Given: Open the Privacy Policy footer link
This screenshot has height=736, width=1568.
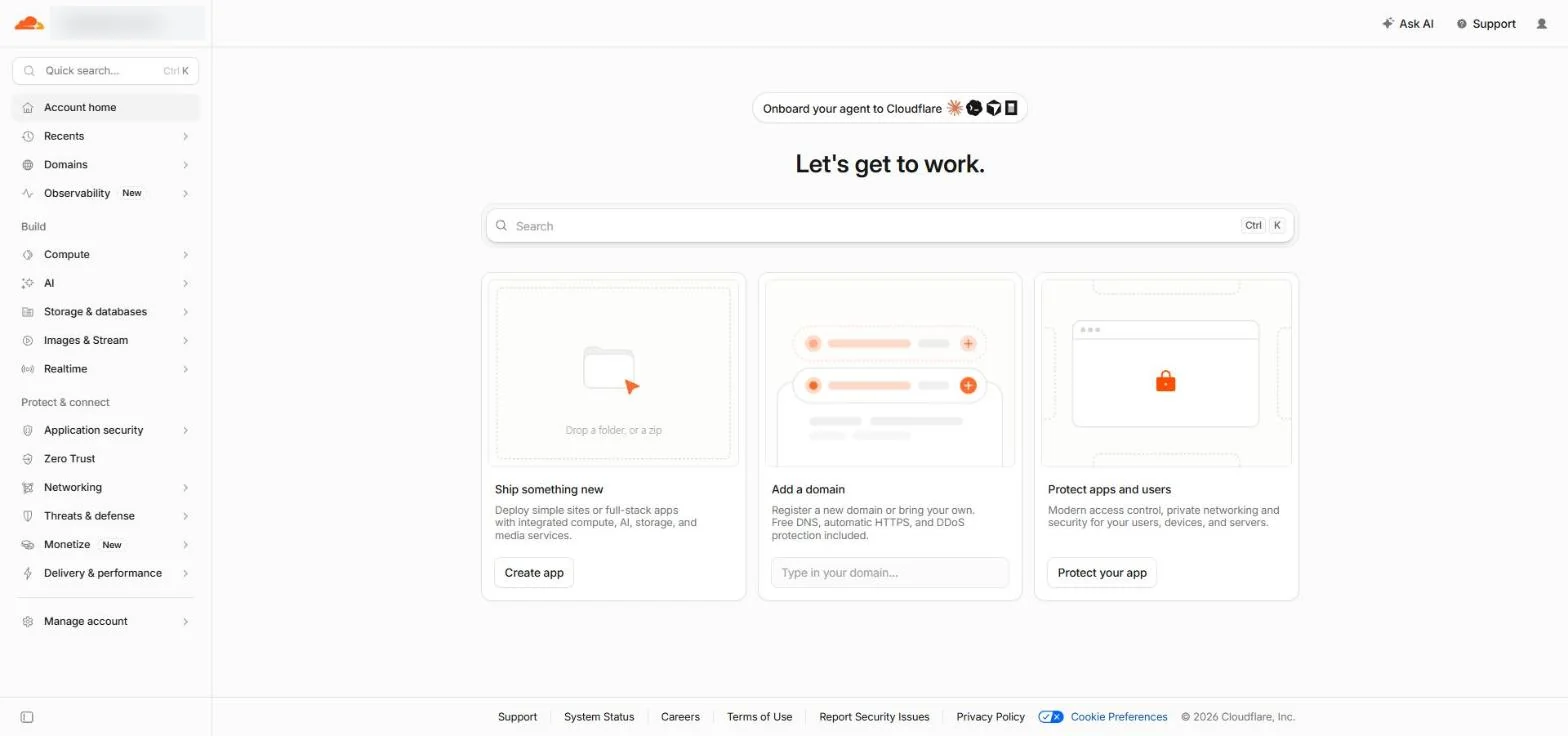Looking at the screenshot, I should tap(990, 717).
